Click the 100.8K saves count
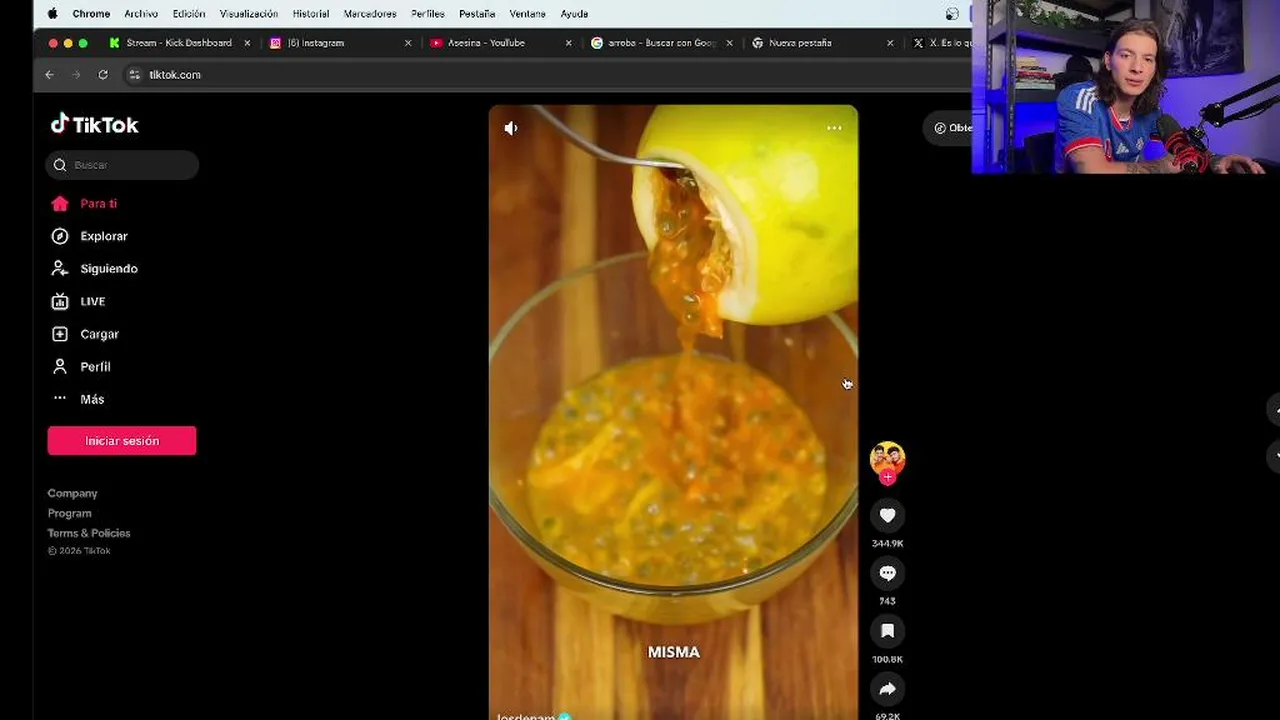The width and height of the screenshot is (1280, 720). point(887,659)
